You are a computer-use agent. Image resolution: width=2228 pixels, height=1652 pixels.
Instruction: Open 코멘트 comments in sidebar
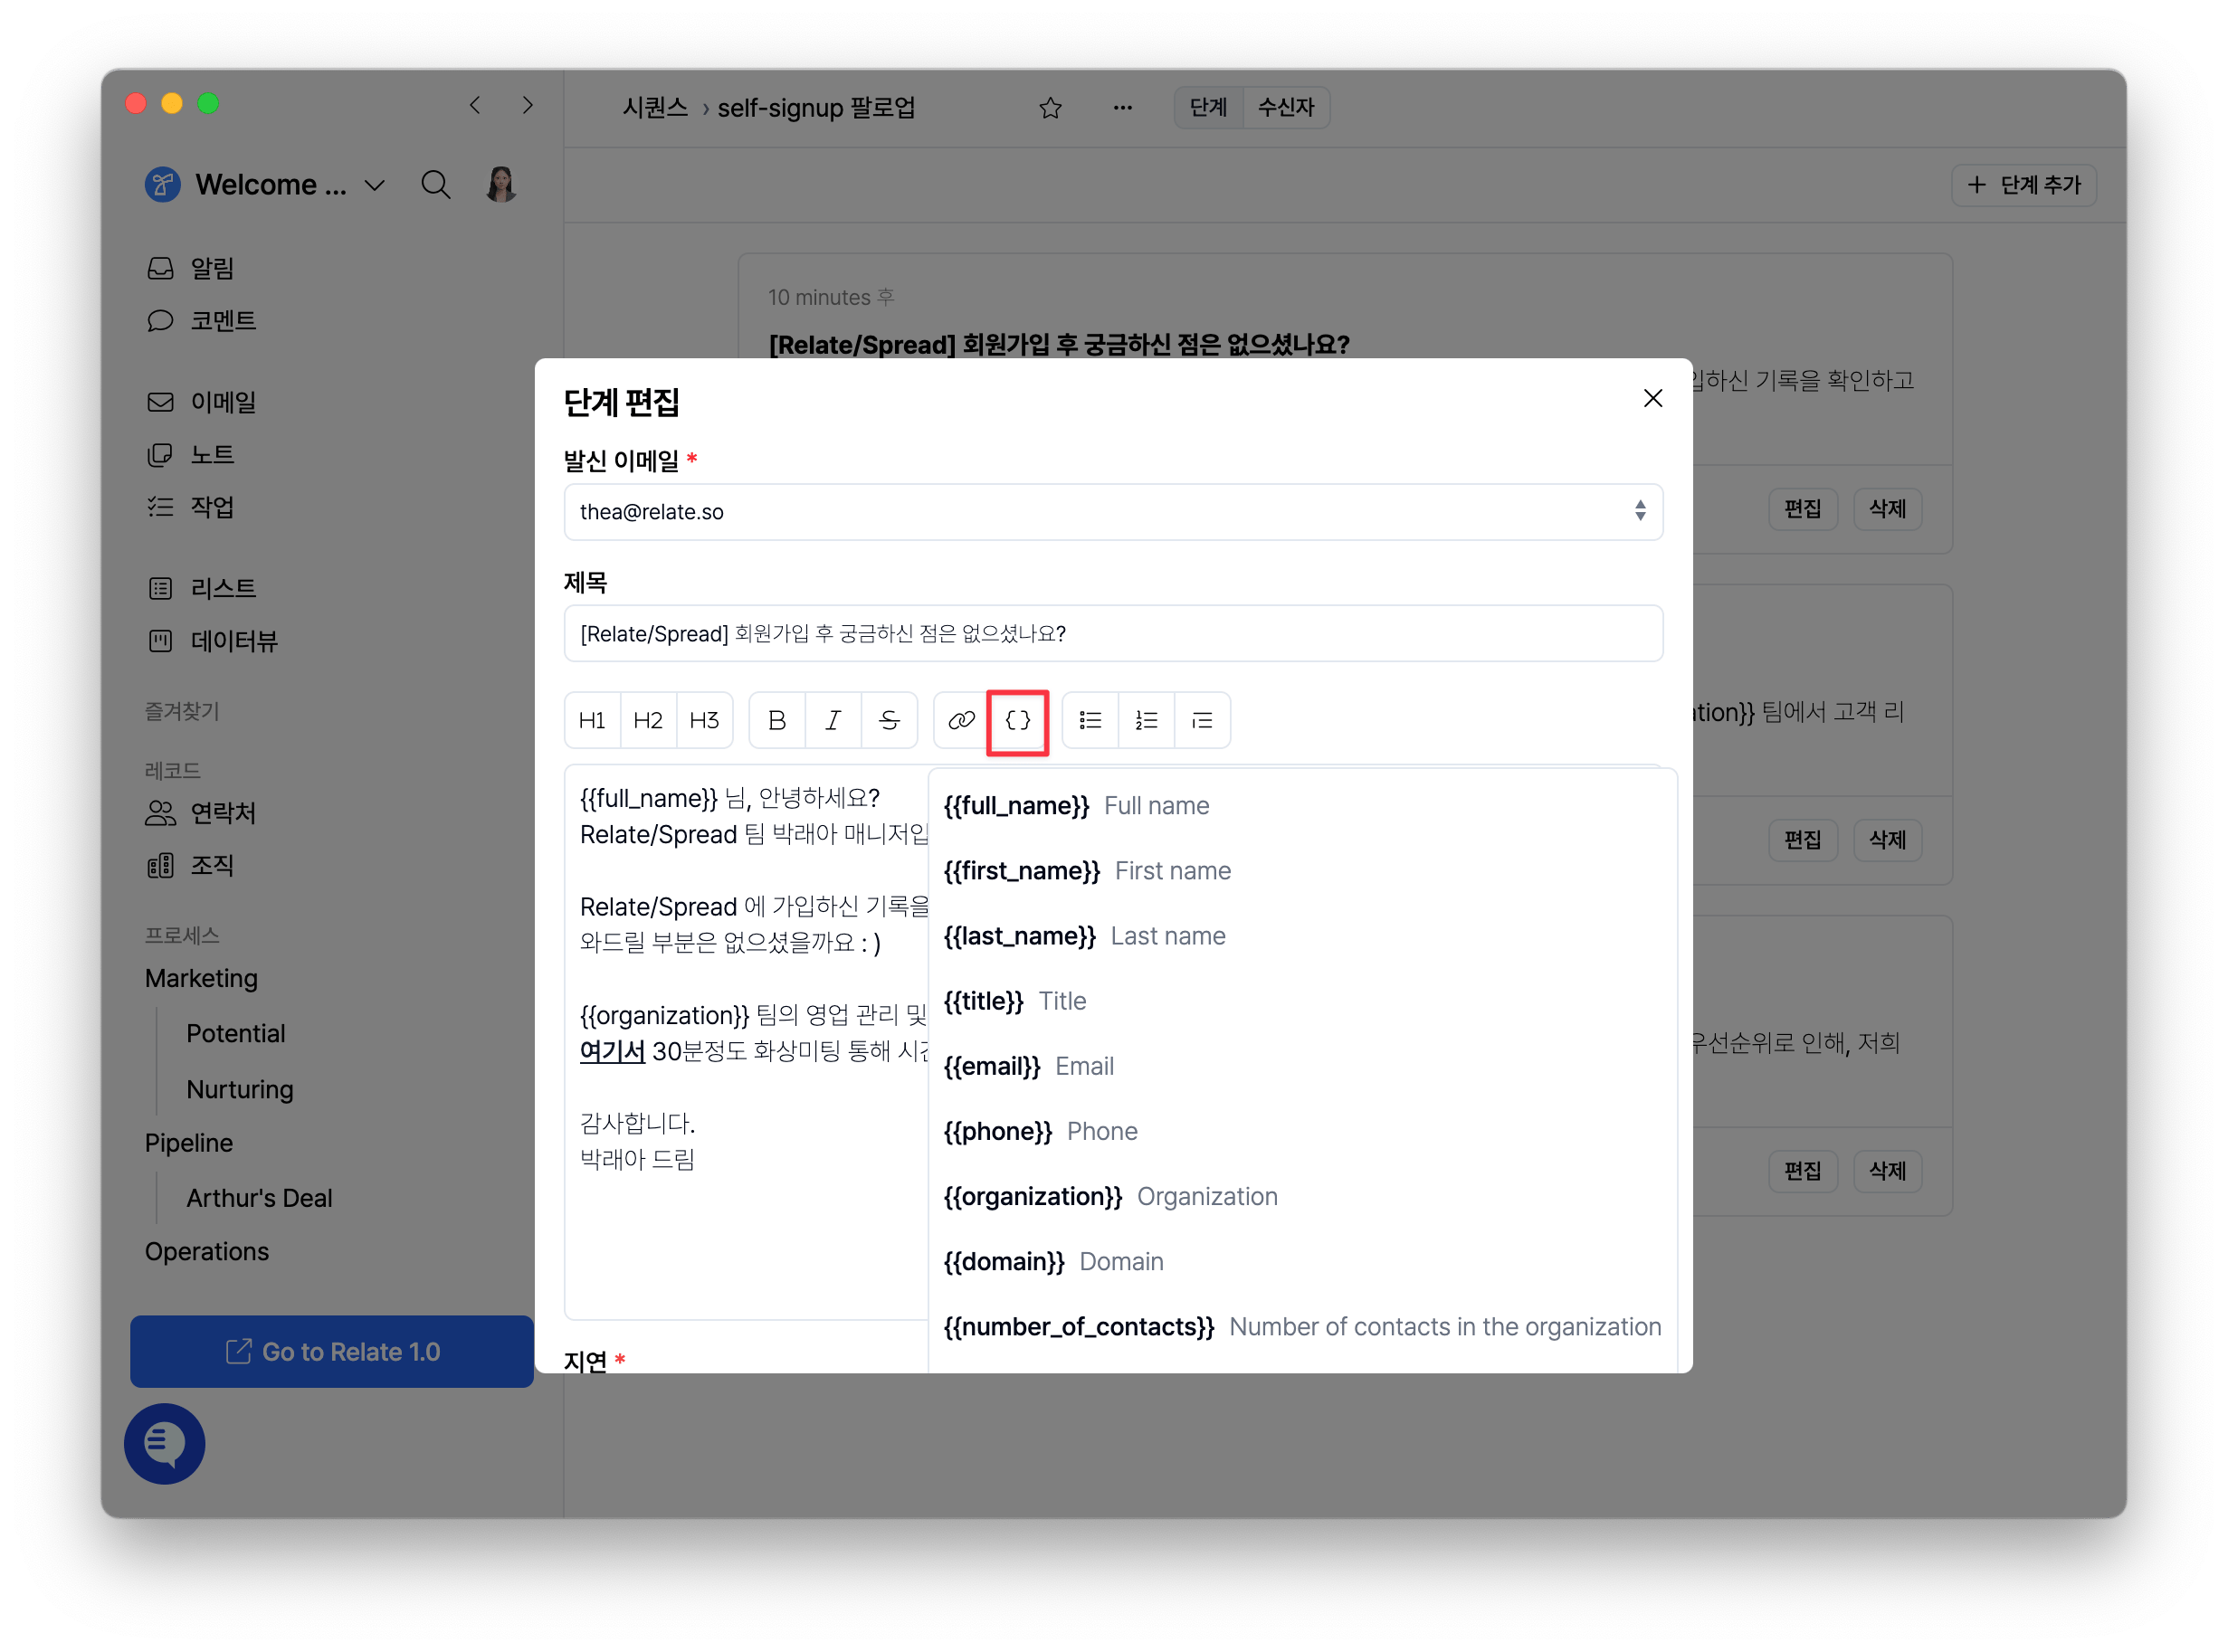tap(201, 320)
